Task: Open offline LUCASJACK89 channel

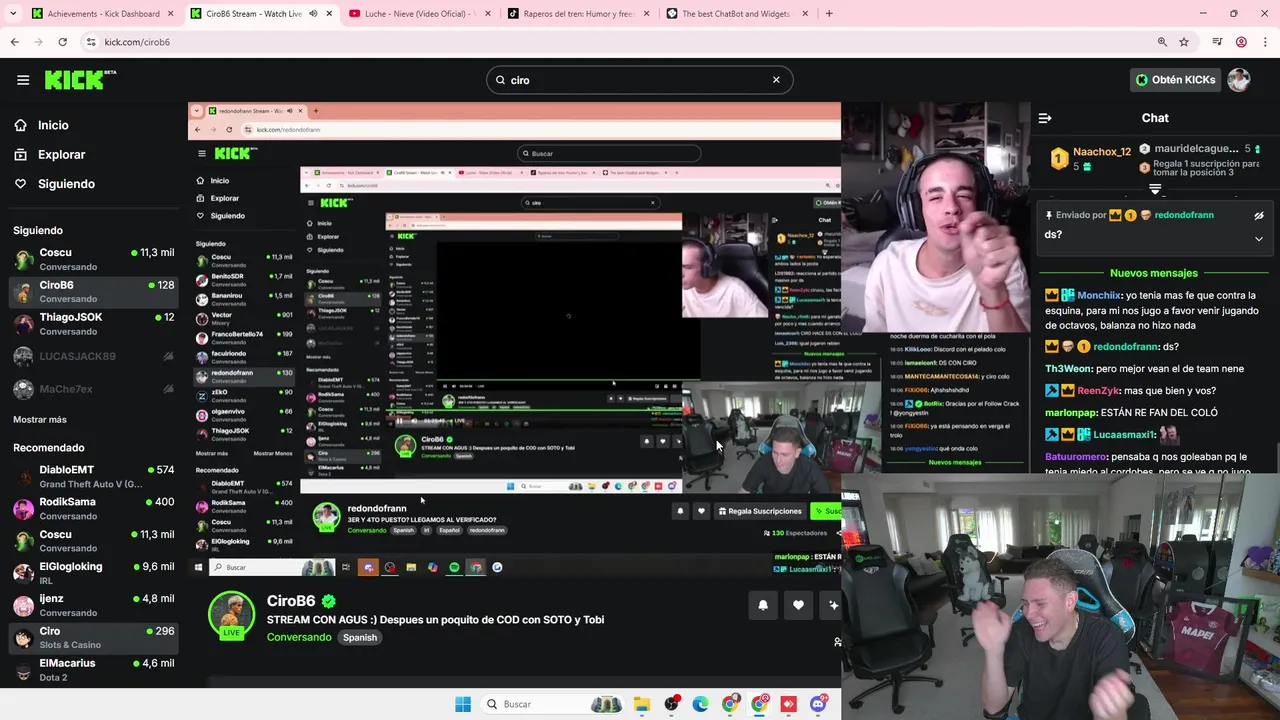Action: point(94,356)
